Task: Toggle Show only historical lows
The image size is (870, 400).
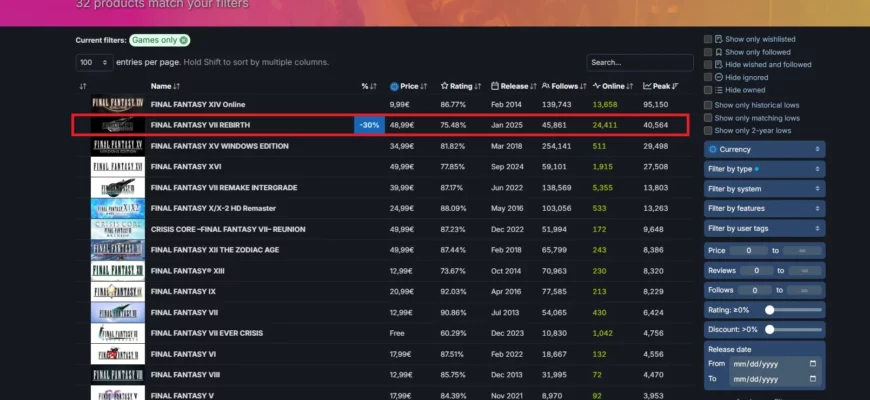Action: 708,104
